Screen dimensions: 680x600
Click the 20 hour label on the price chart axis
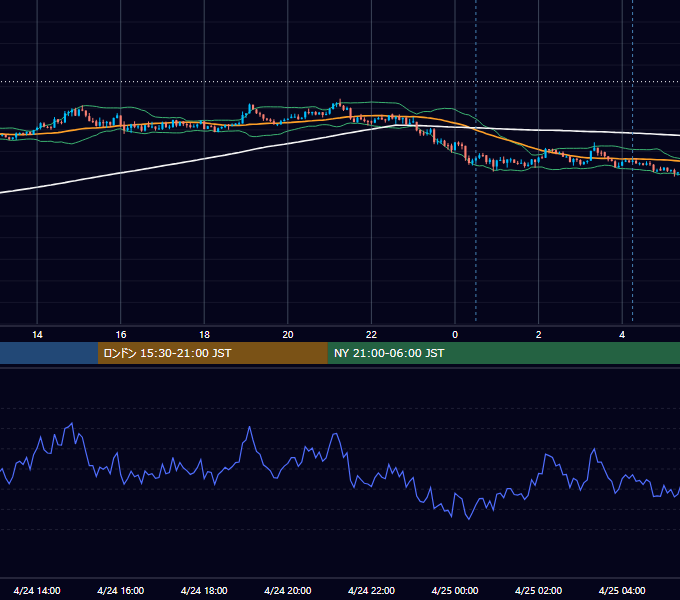click(288, 335)
